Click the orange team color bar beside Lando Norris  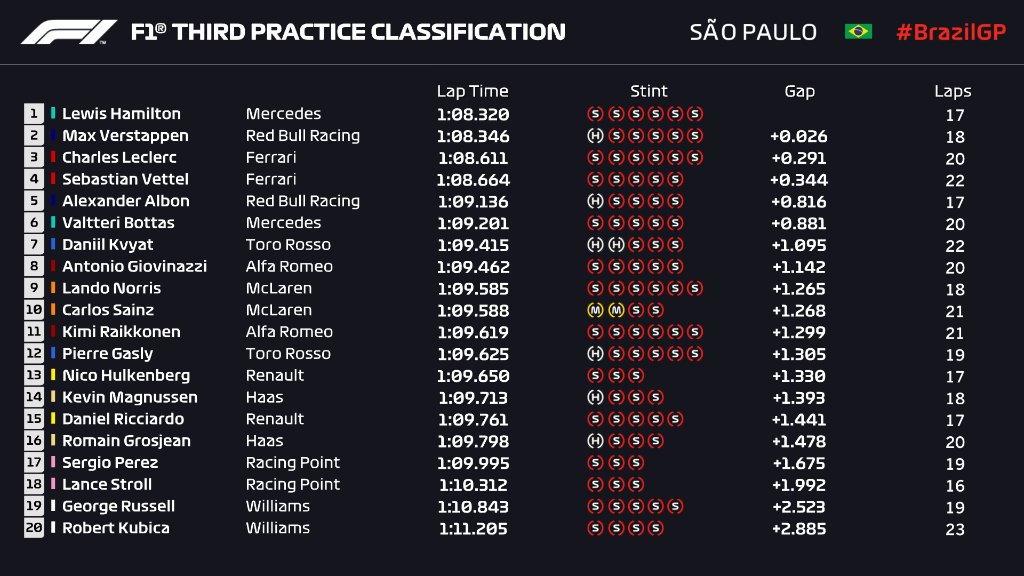coord(54,288)
